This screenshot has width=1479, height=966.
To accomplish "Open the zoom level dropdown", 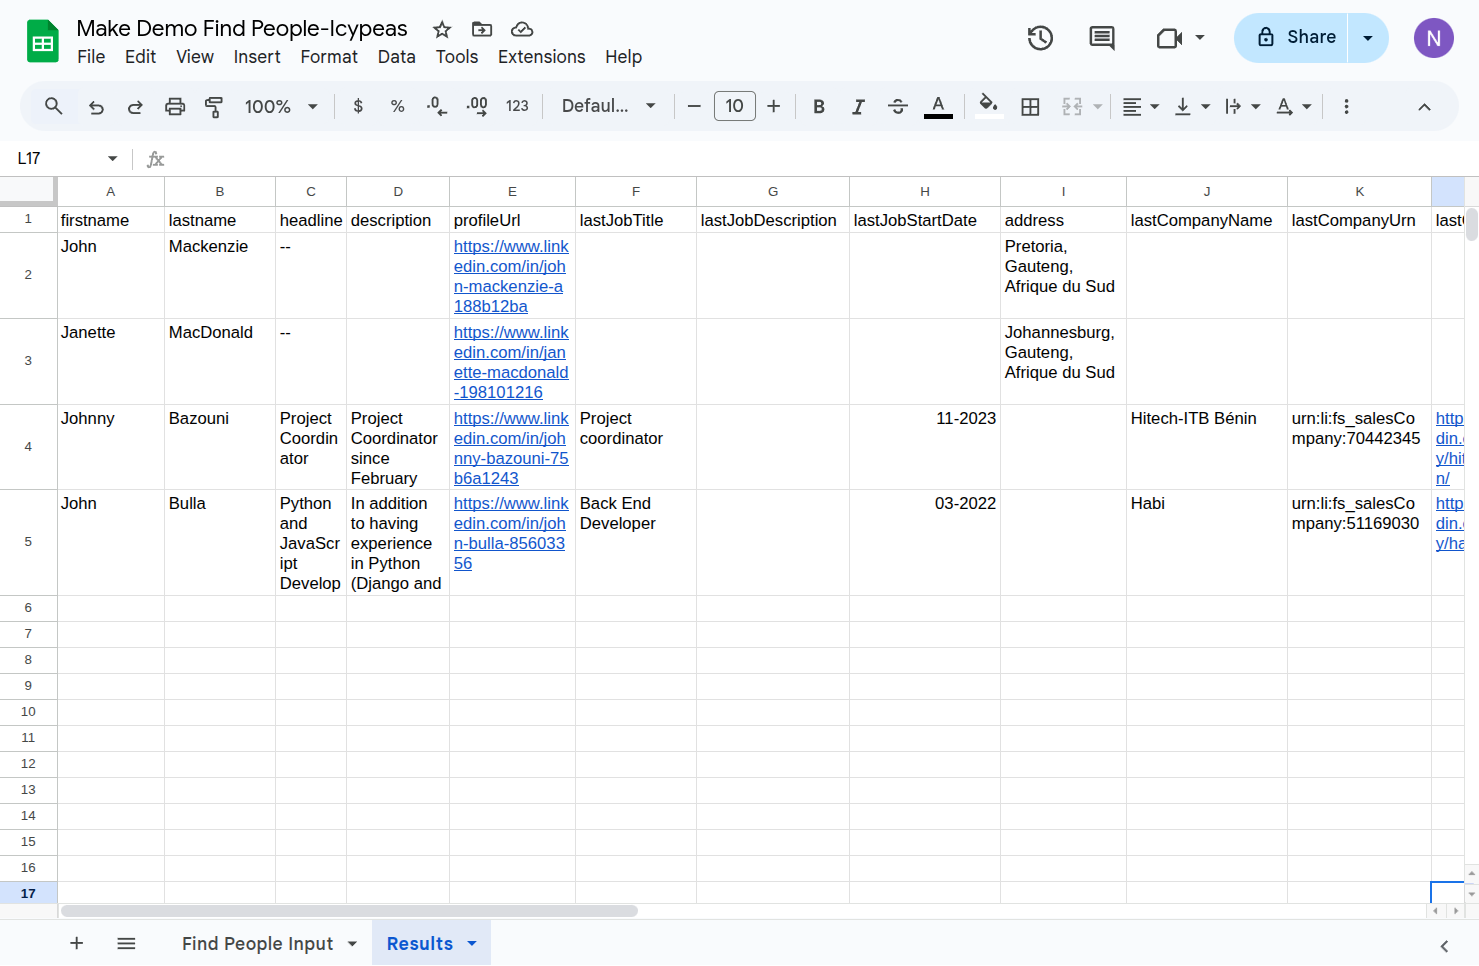I will [281, 106].
